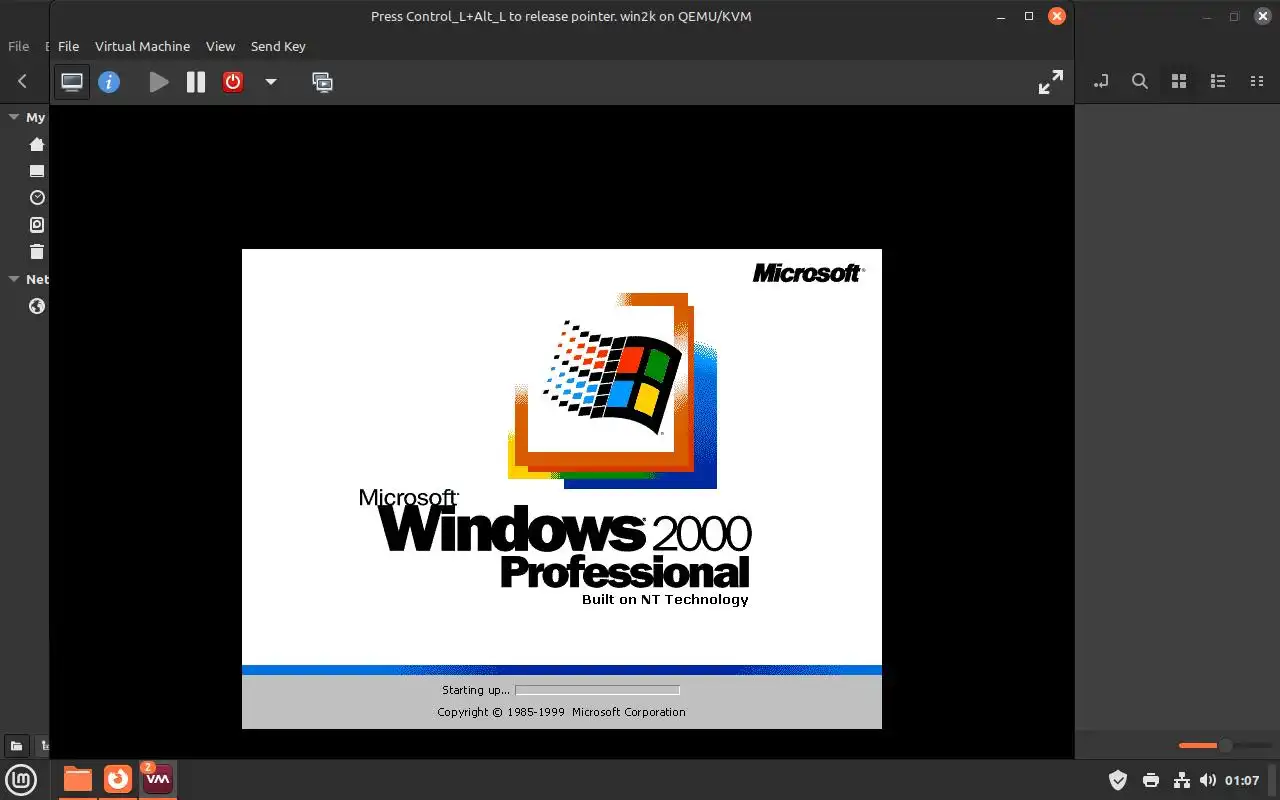Switch file manager to icon view

(x=1179, y=82)
